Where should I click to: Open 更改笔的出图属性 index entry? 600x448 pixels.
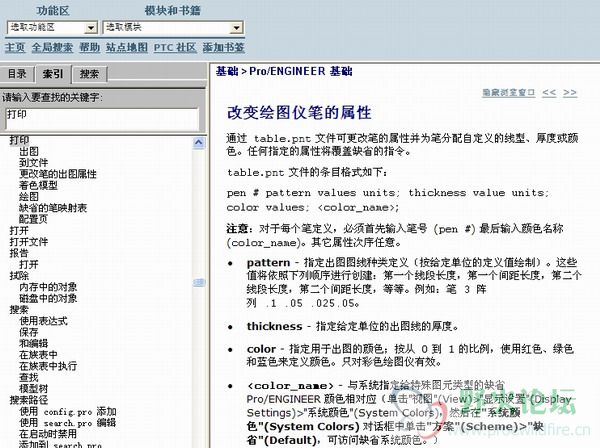tap(58, 174)
